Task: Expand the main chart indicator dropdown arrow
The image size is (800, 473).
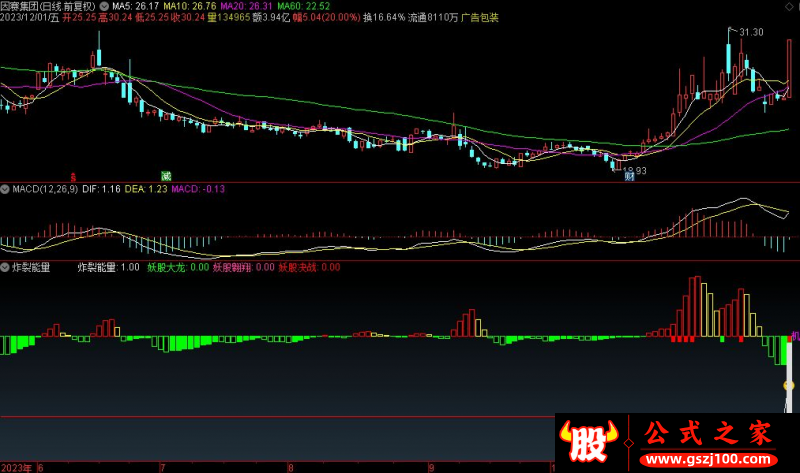Action: [105, 5]
